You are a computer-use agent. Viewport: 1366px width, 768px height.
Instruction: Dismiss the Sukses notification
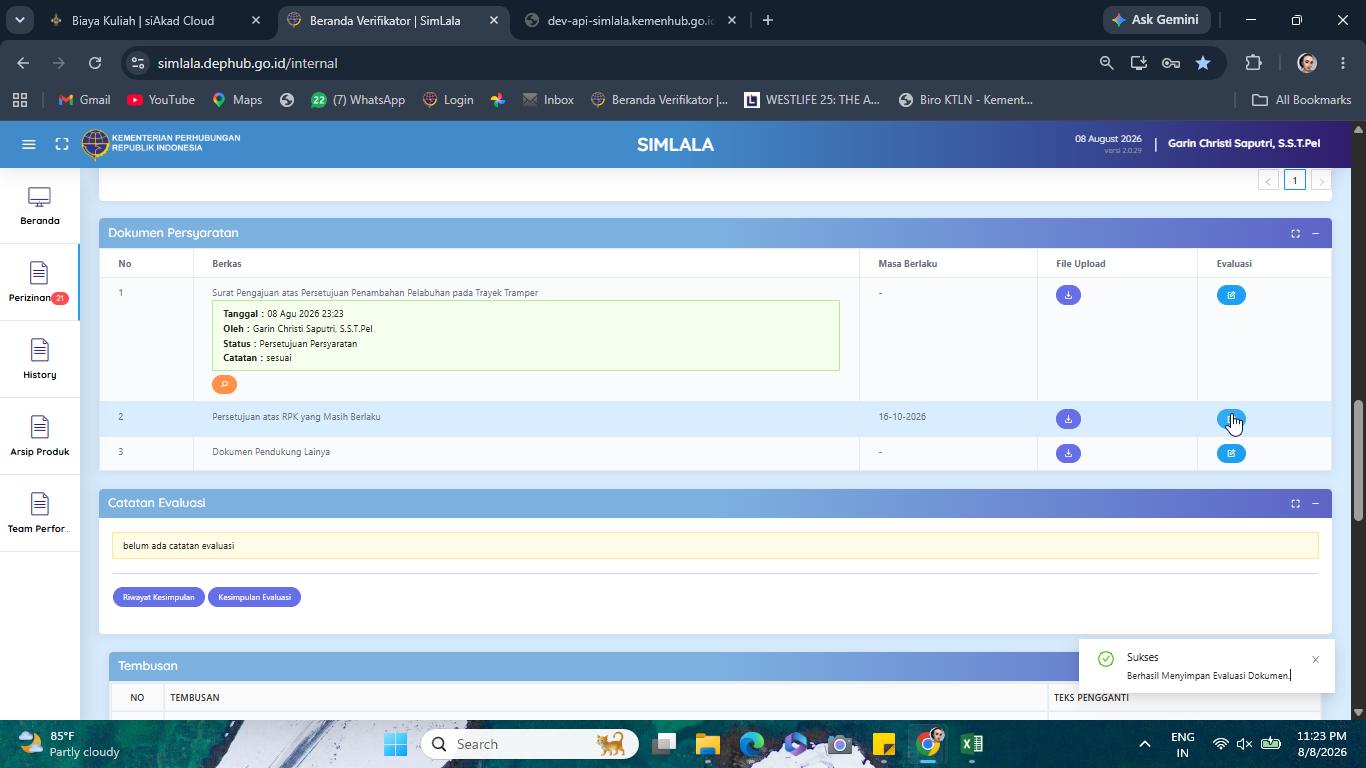pyautogui.click(x=1315, y=660)
